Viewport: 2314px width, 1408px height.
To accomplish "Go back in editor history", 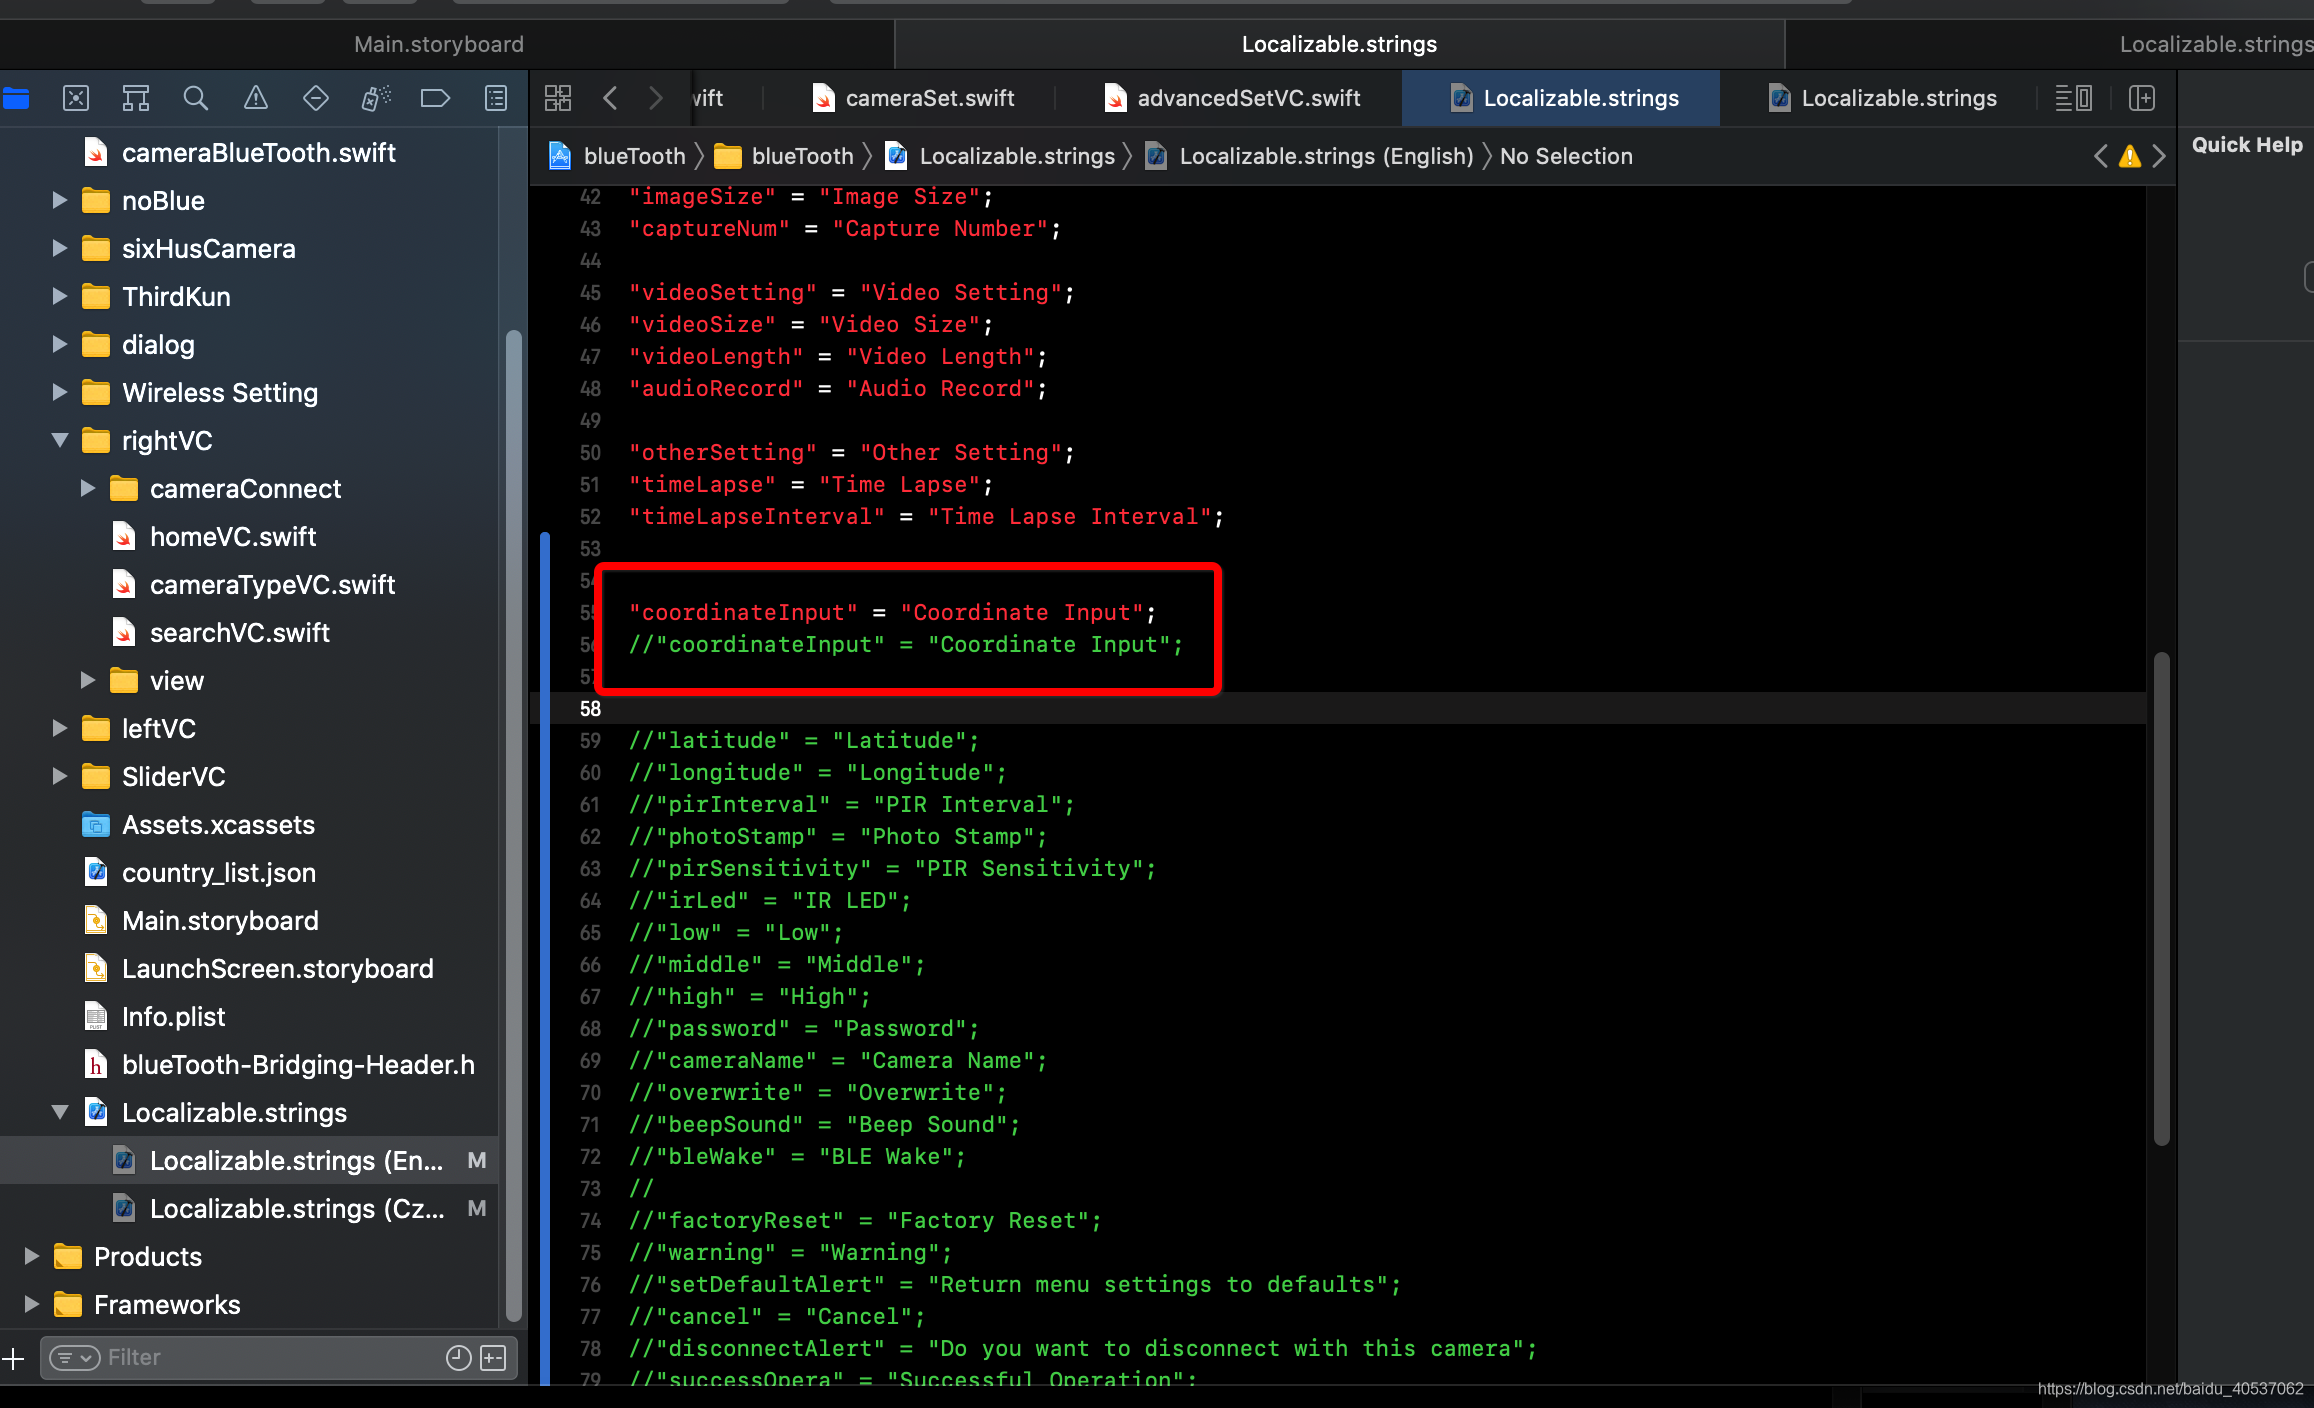I will pyautogui.click(x=611, y=98).
